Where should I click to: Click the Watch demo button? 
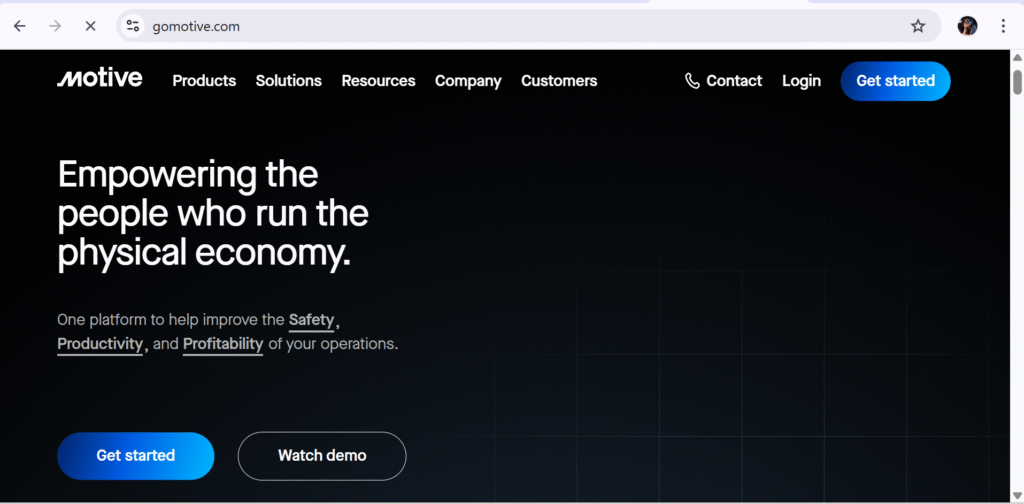(x=322, y=456)
